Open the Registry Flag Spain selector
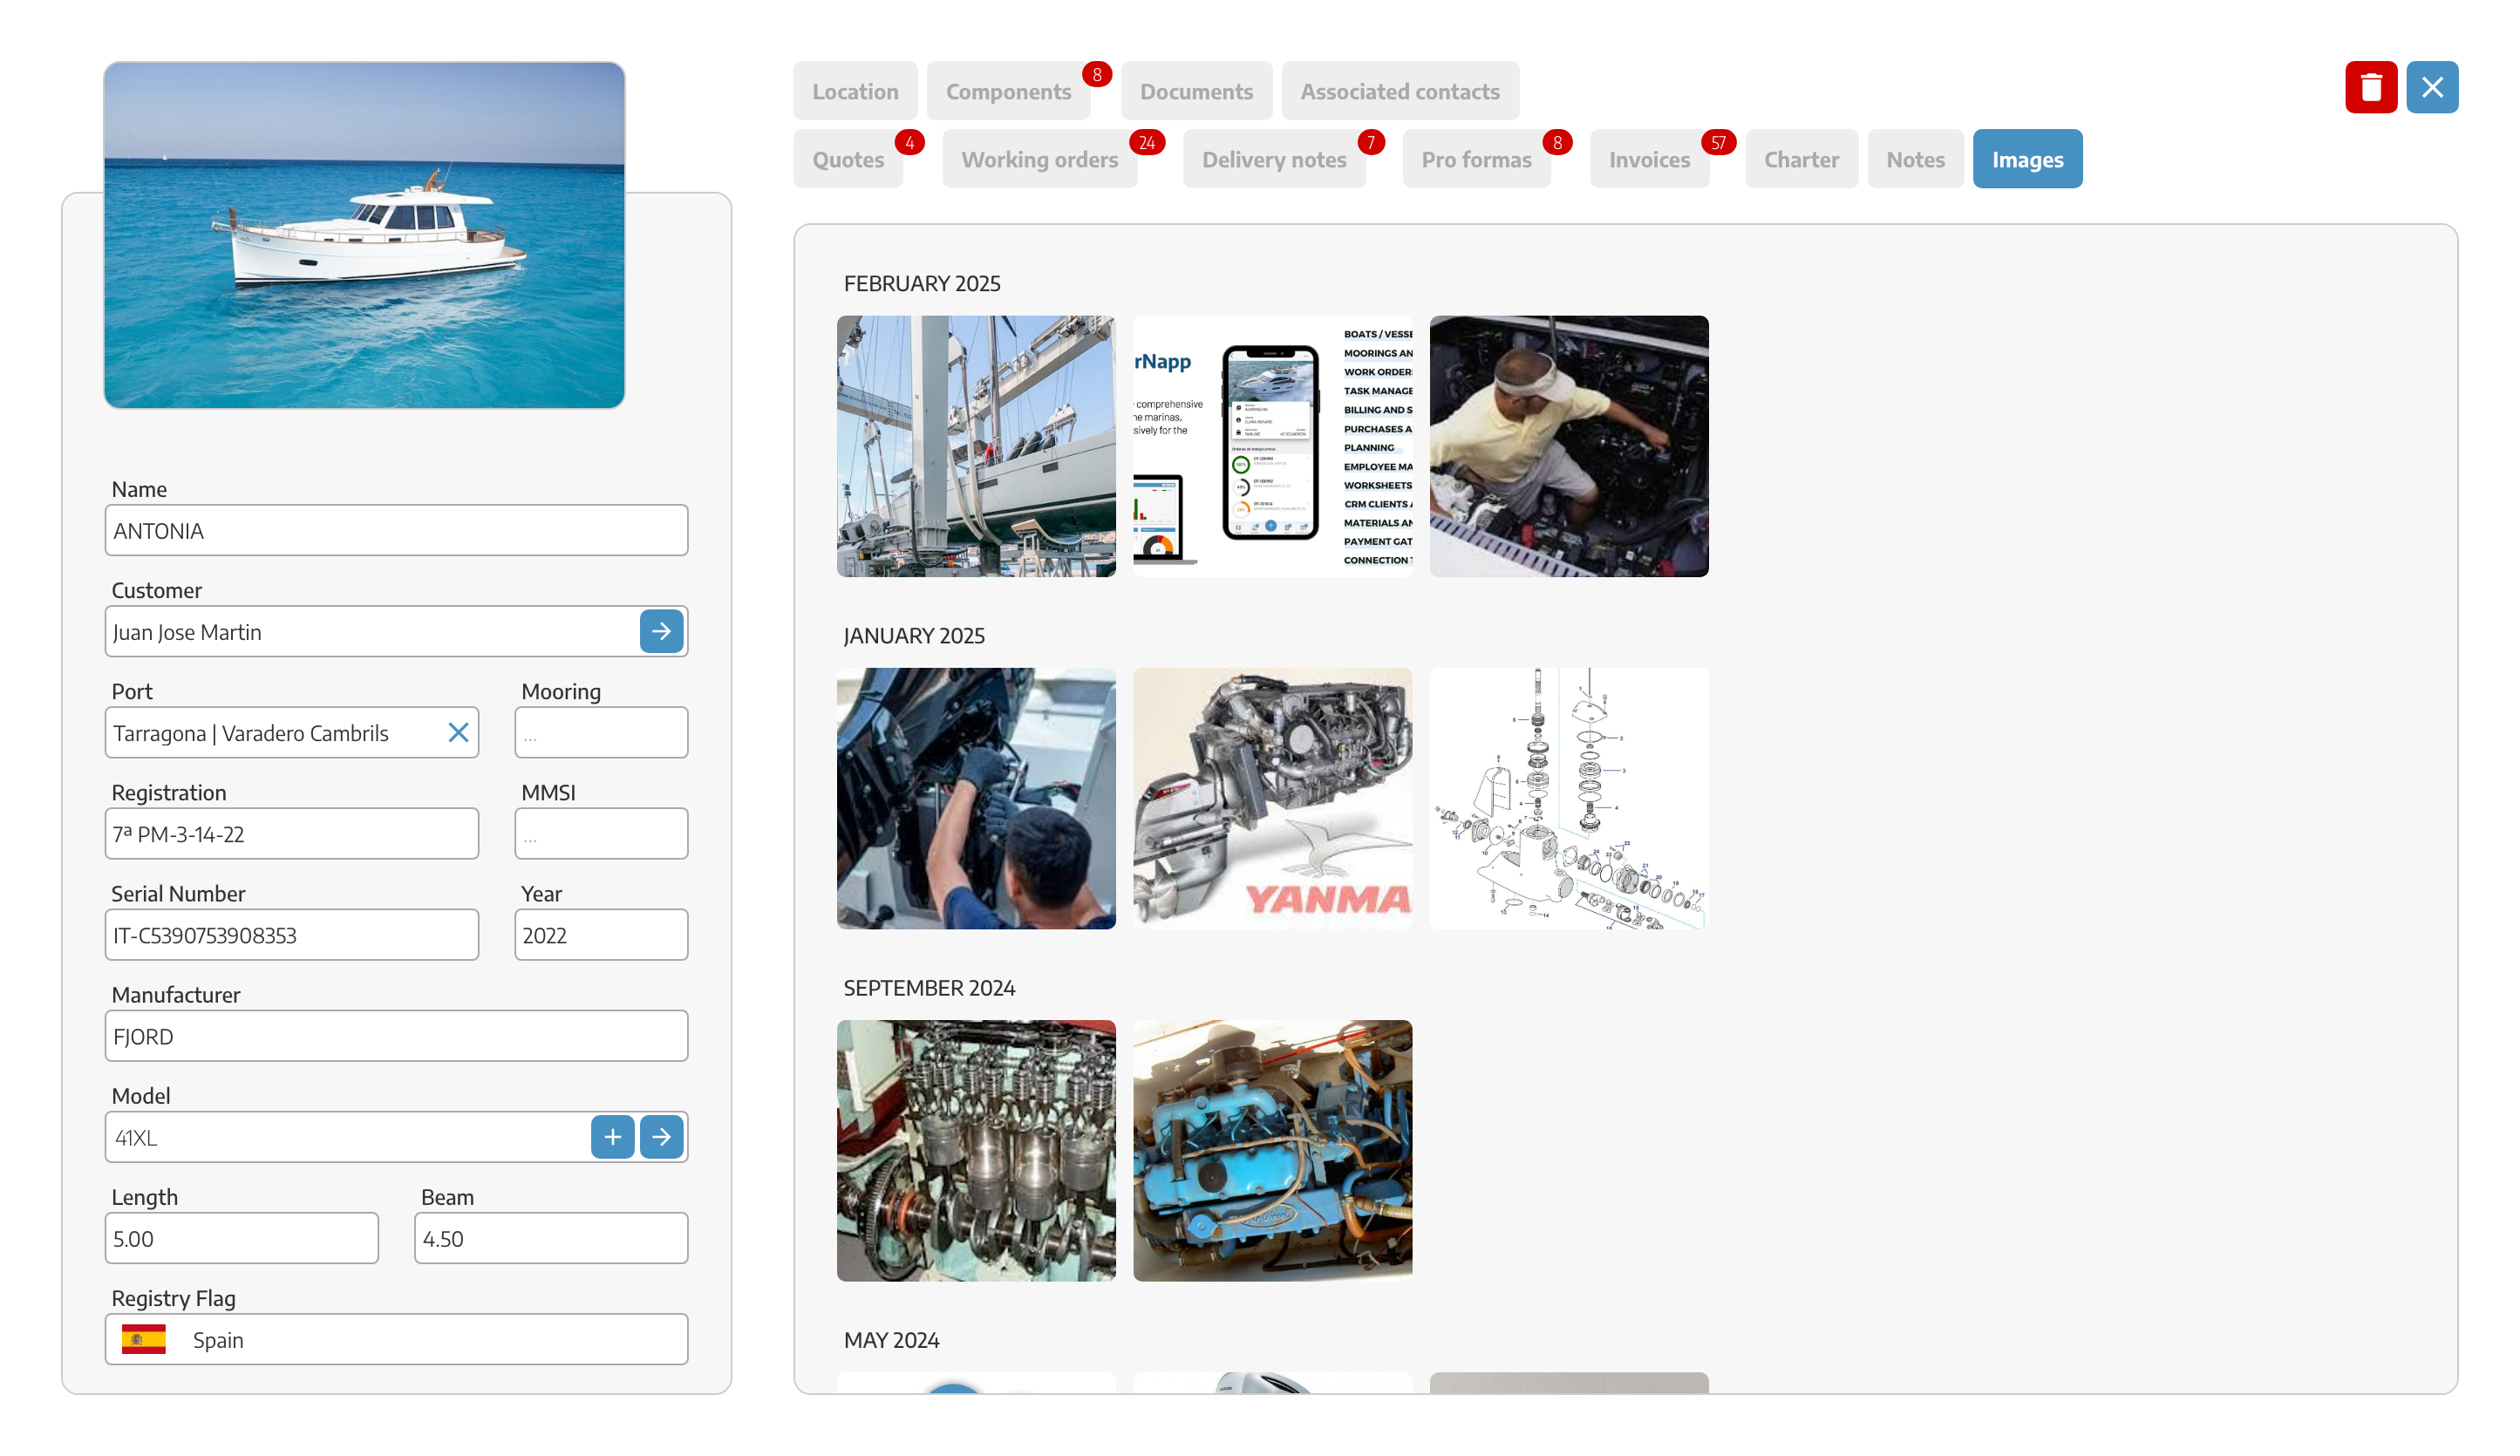Viewport: 2520px width, 1456px height. point(396,1340)
